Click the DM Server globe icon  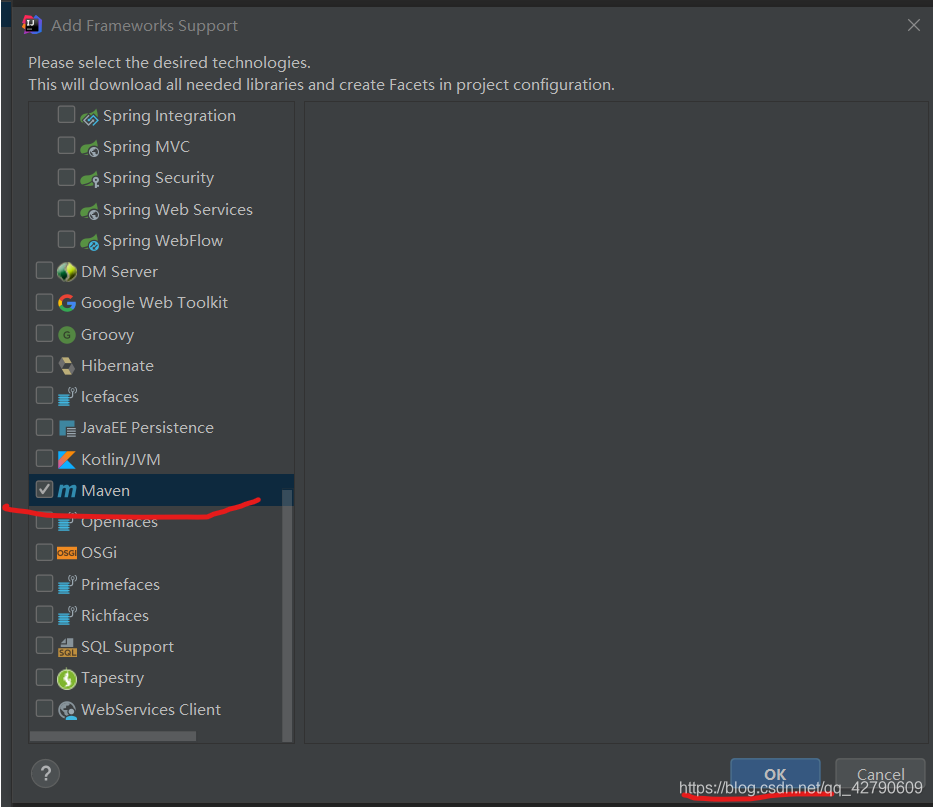pos(67,272)
